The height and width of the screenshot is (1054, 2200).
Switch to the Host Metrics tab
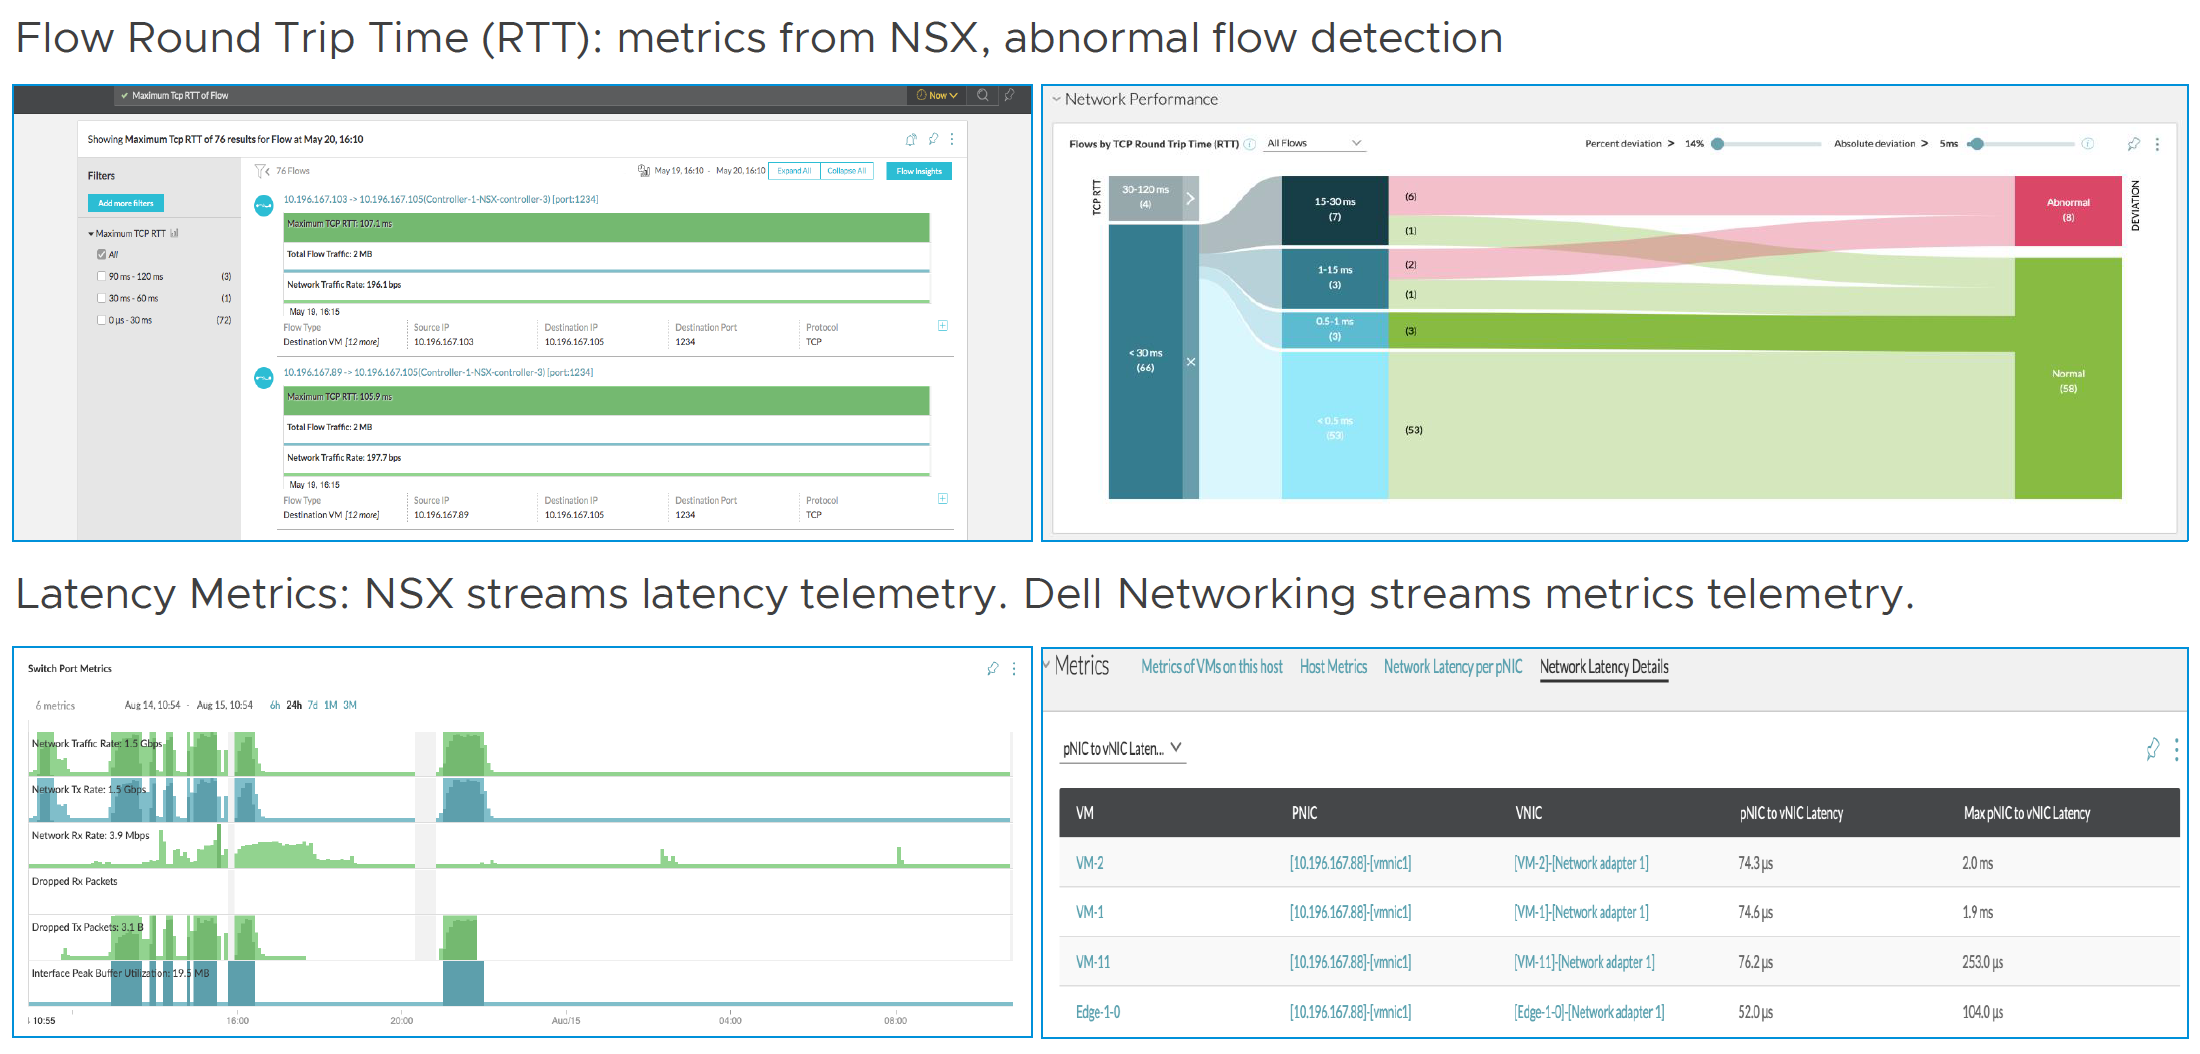click(1333, 667)
